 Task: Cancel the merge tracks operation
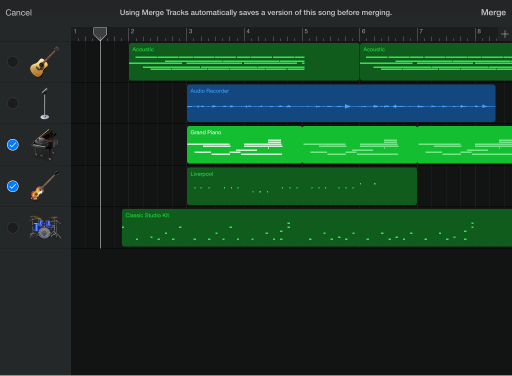(x=19, y=13)
